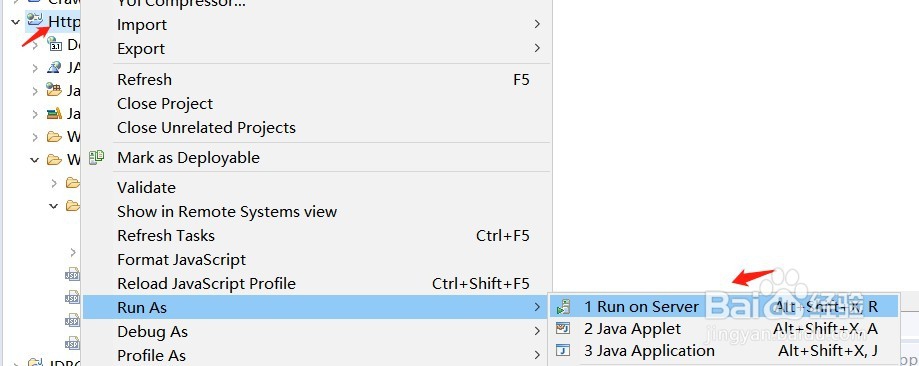Select the Http project icon in tree
919x366 pixels.
[36, 20]
